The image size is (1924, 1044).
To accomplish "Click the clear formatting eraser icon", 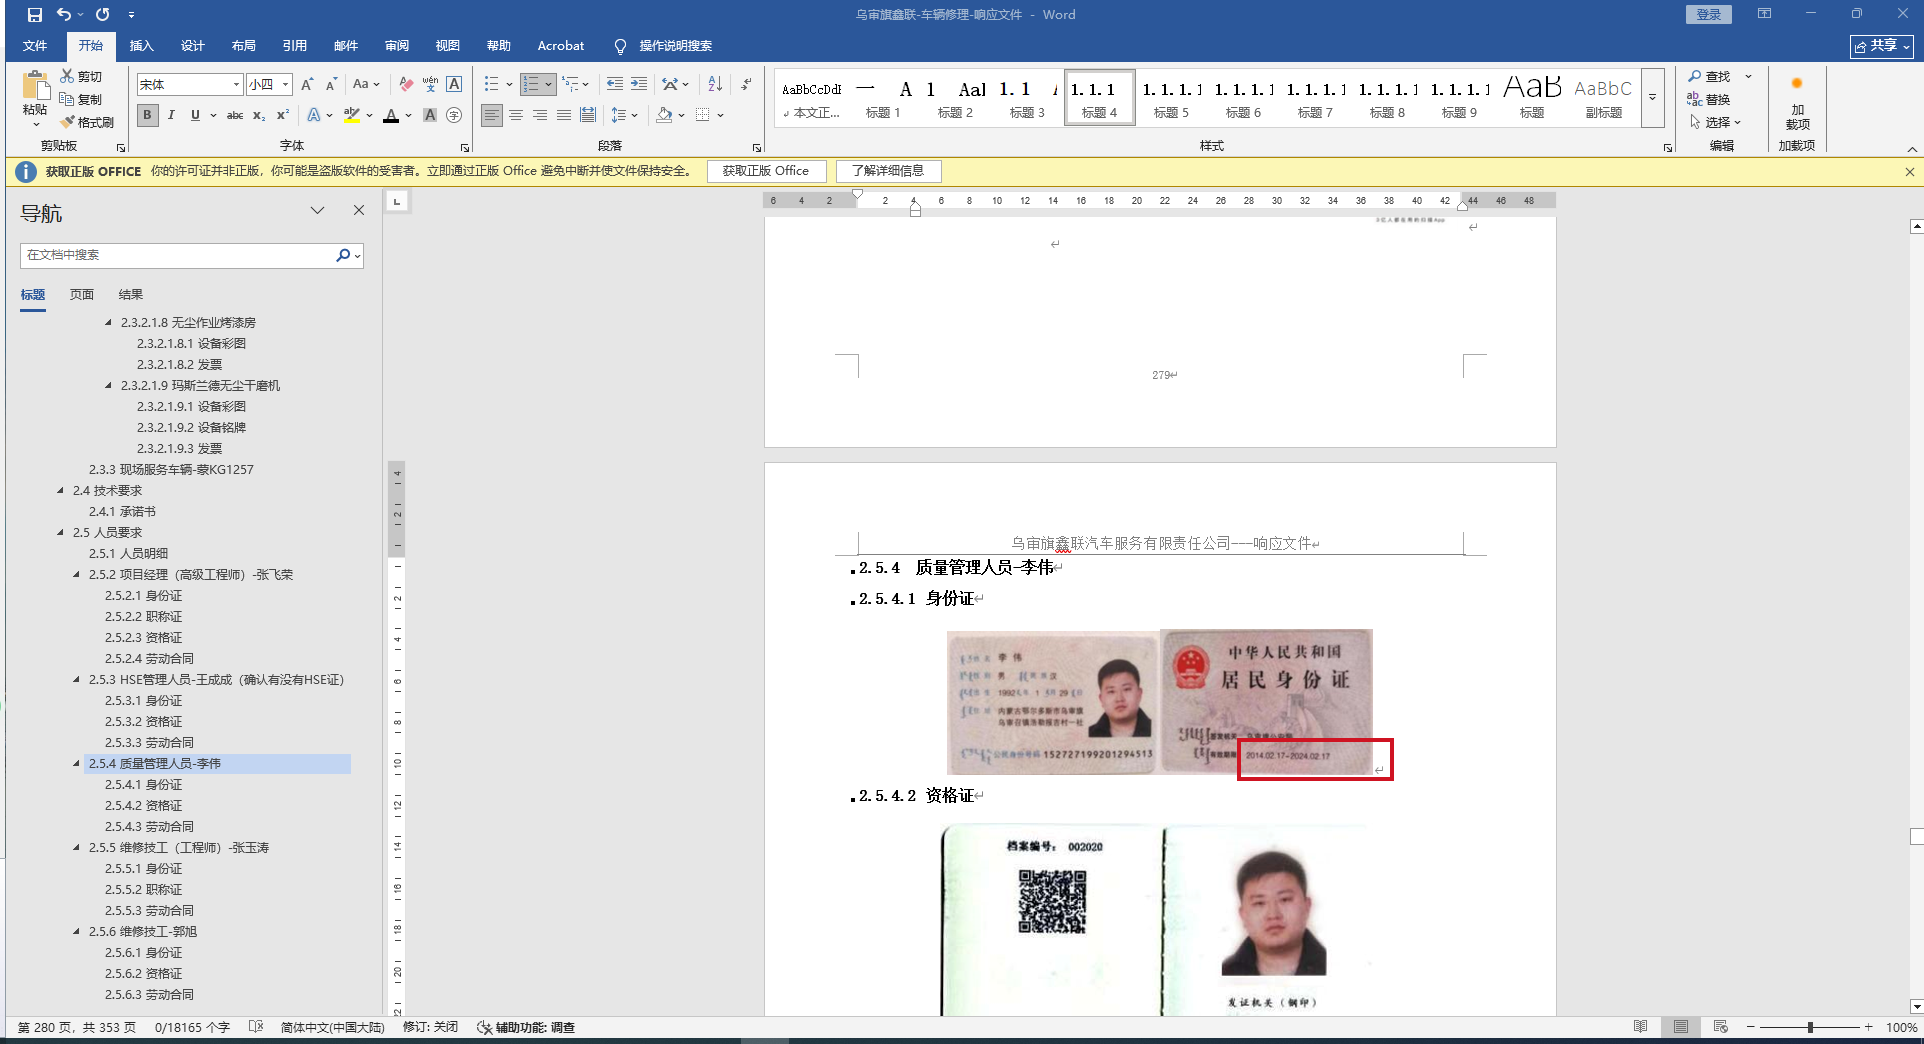I will (x=405, y=85).
